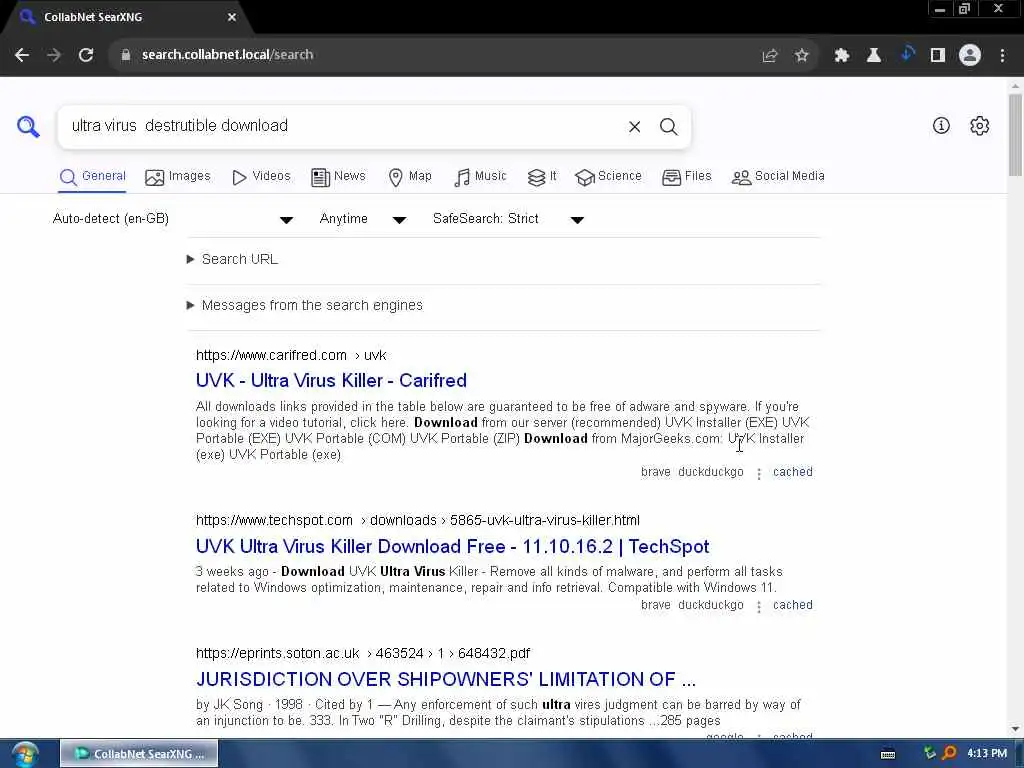The height and width of the screenshot is (768, 1024).
Task: Open the preferences gear icon
Action: pos(979,125)
